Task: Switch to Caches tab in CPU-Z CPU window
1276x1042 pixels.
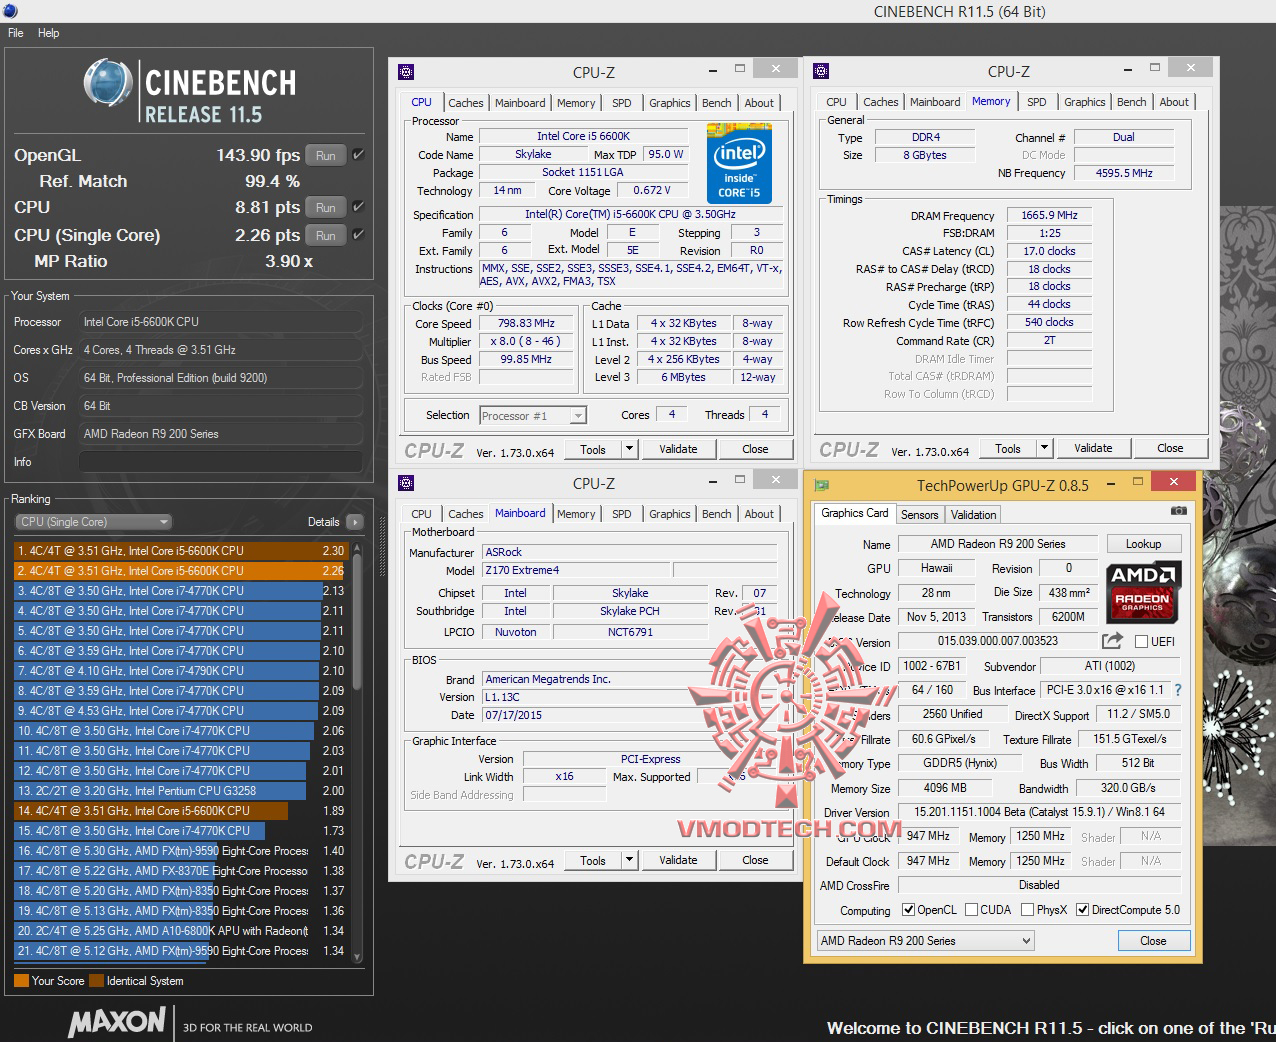Action: [466, 103]
